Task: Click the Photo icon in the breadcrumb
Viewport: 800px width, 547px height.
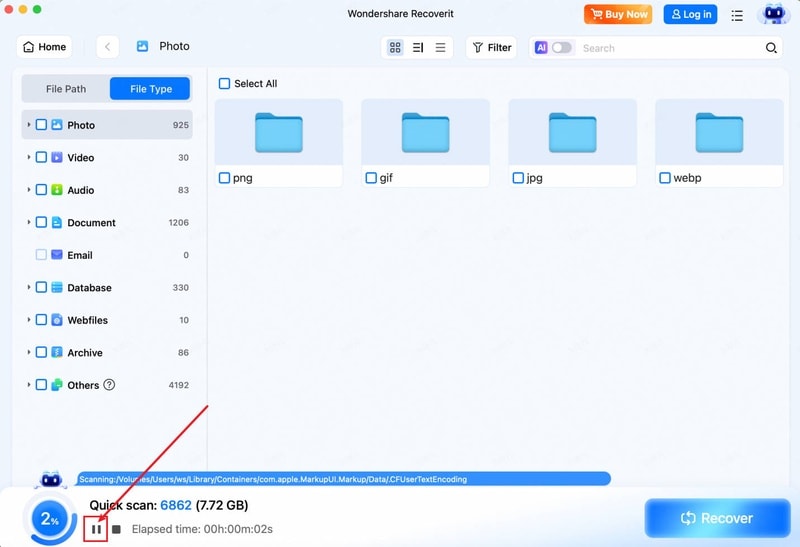Action: (142, 46)
